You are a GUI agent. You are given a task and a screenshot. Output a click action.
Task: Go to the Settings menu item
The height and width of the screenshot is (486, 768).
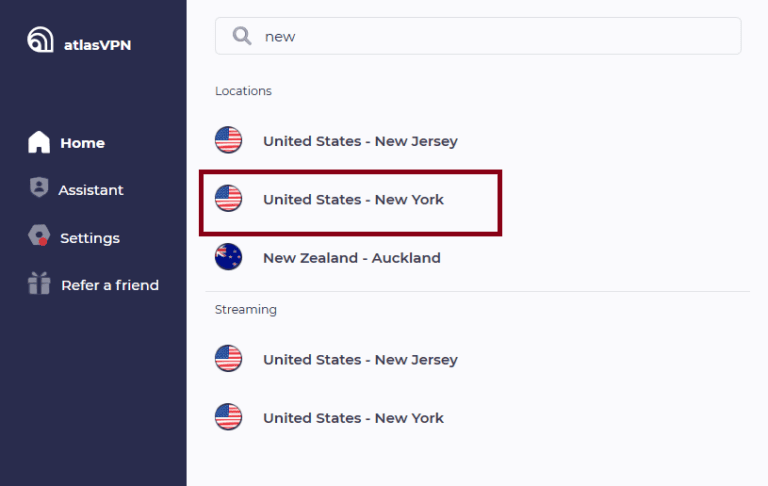90,238
